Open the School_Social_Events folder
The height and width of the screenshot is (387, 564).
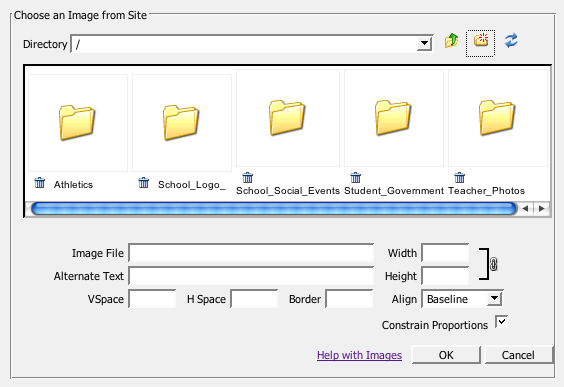click(x=287, y=118)
